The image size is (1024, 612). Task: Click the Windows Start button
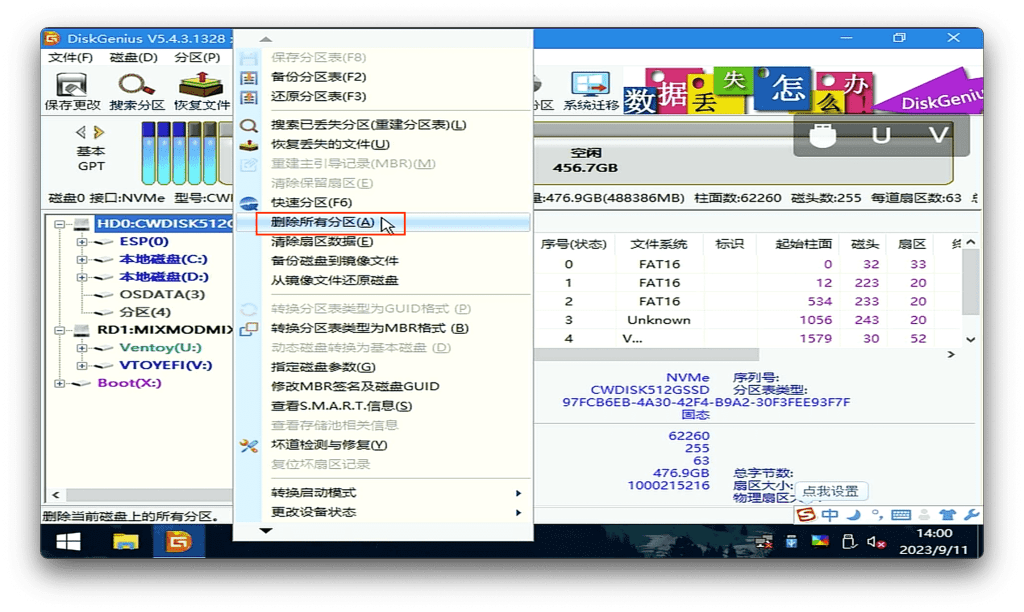point(69,542)
